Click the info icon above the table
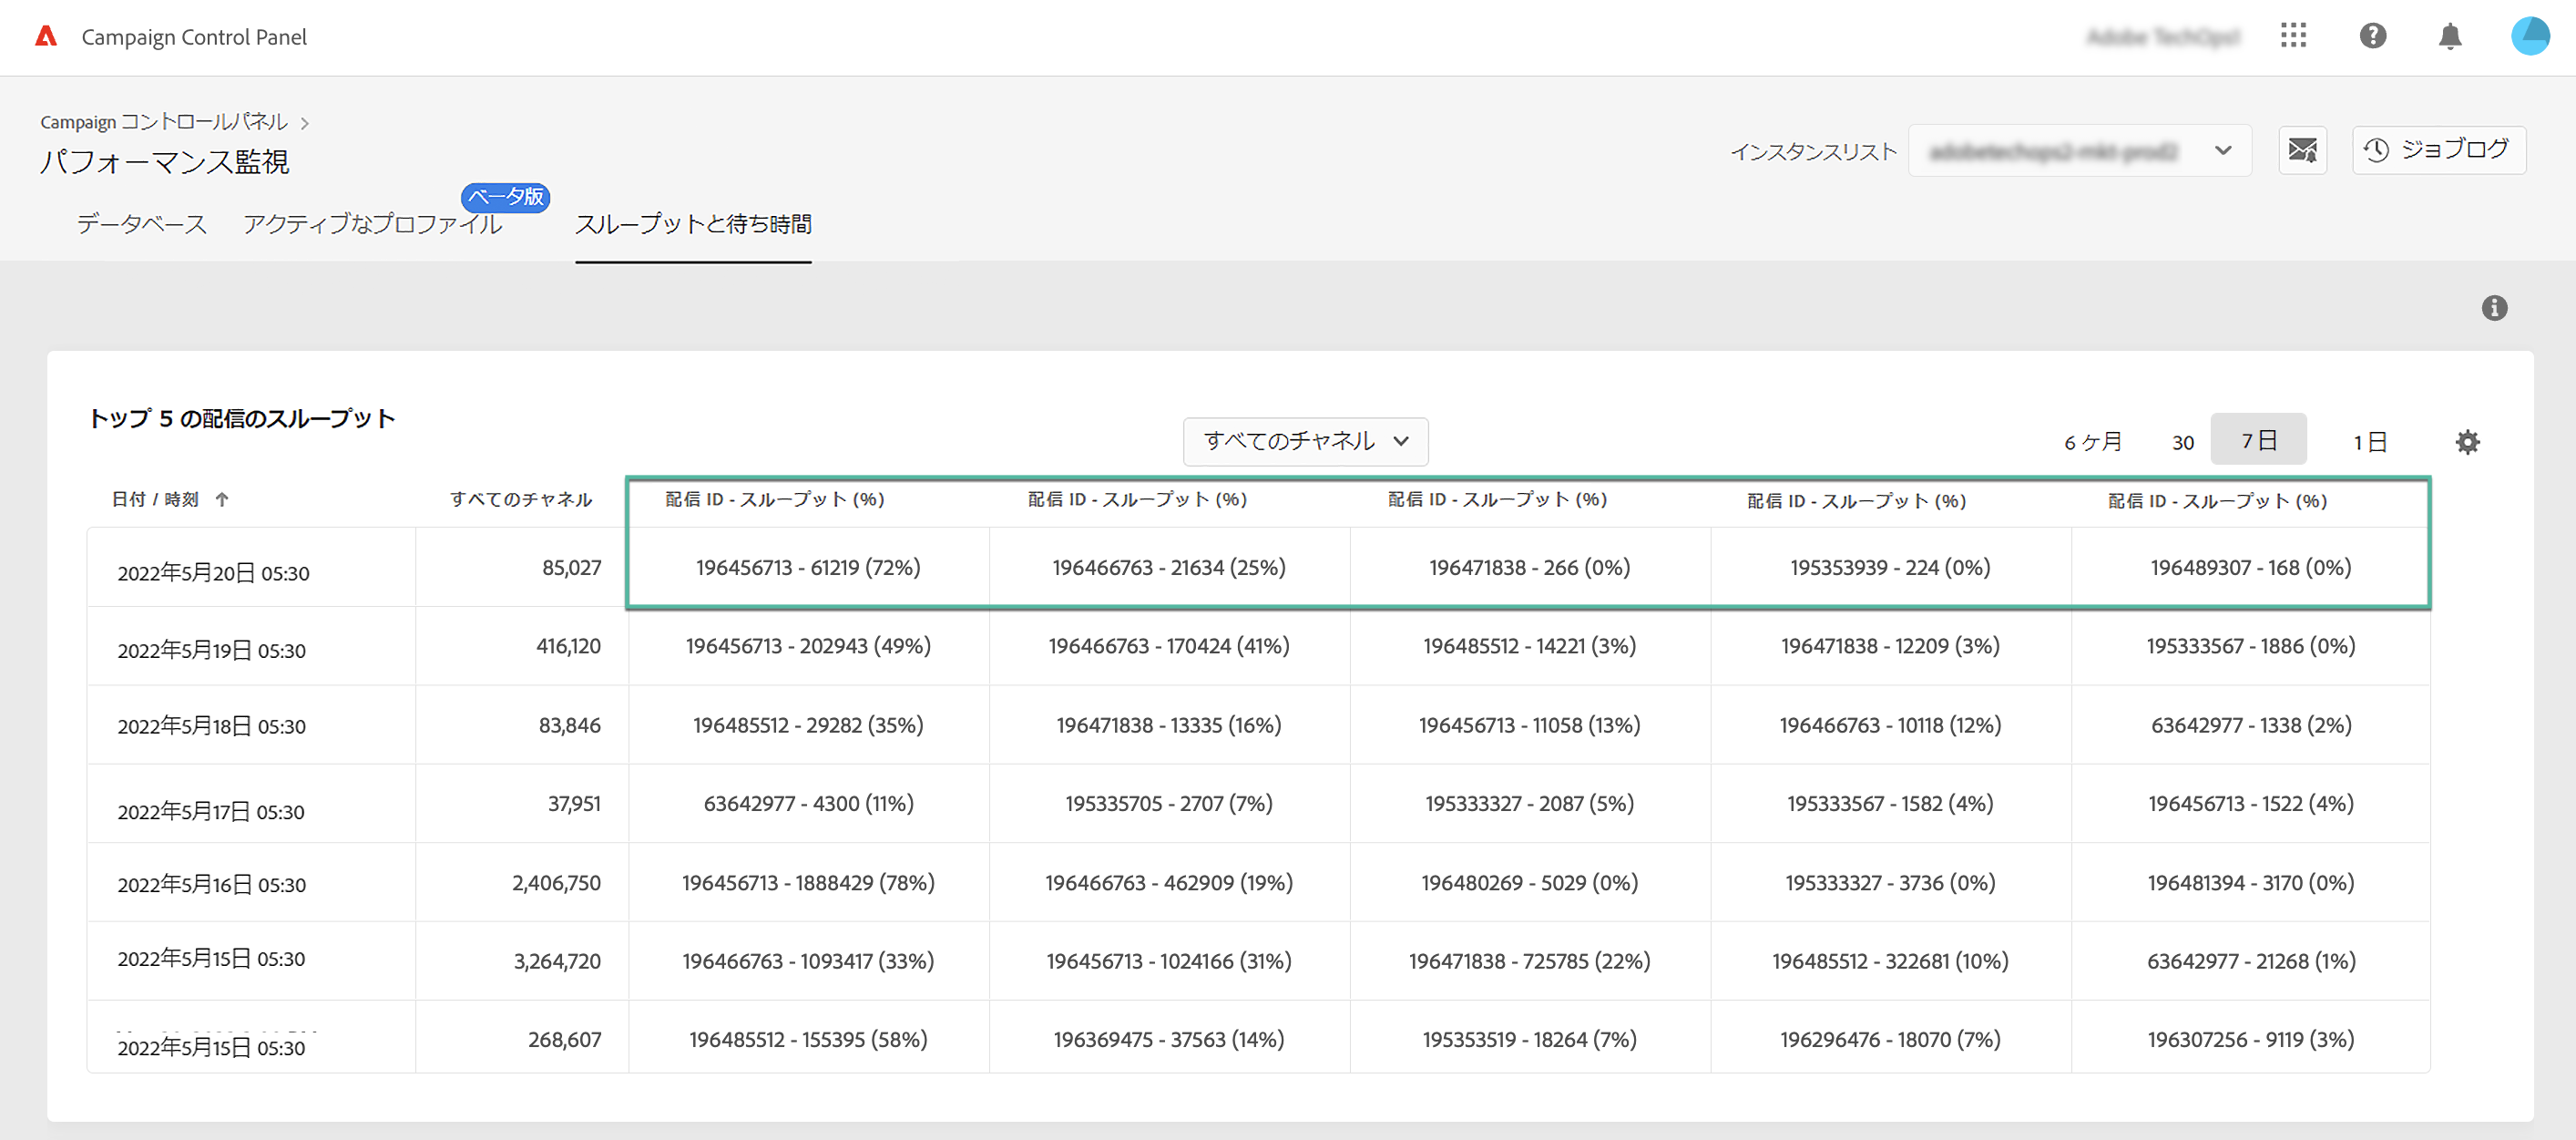 click(2494, 308)
